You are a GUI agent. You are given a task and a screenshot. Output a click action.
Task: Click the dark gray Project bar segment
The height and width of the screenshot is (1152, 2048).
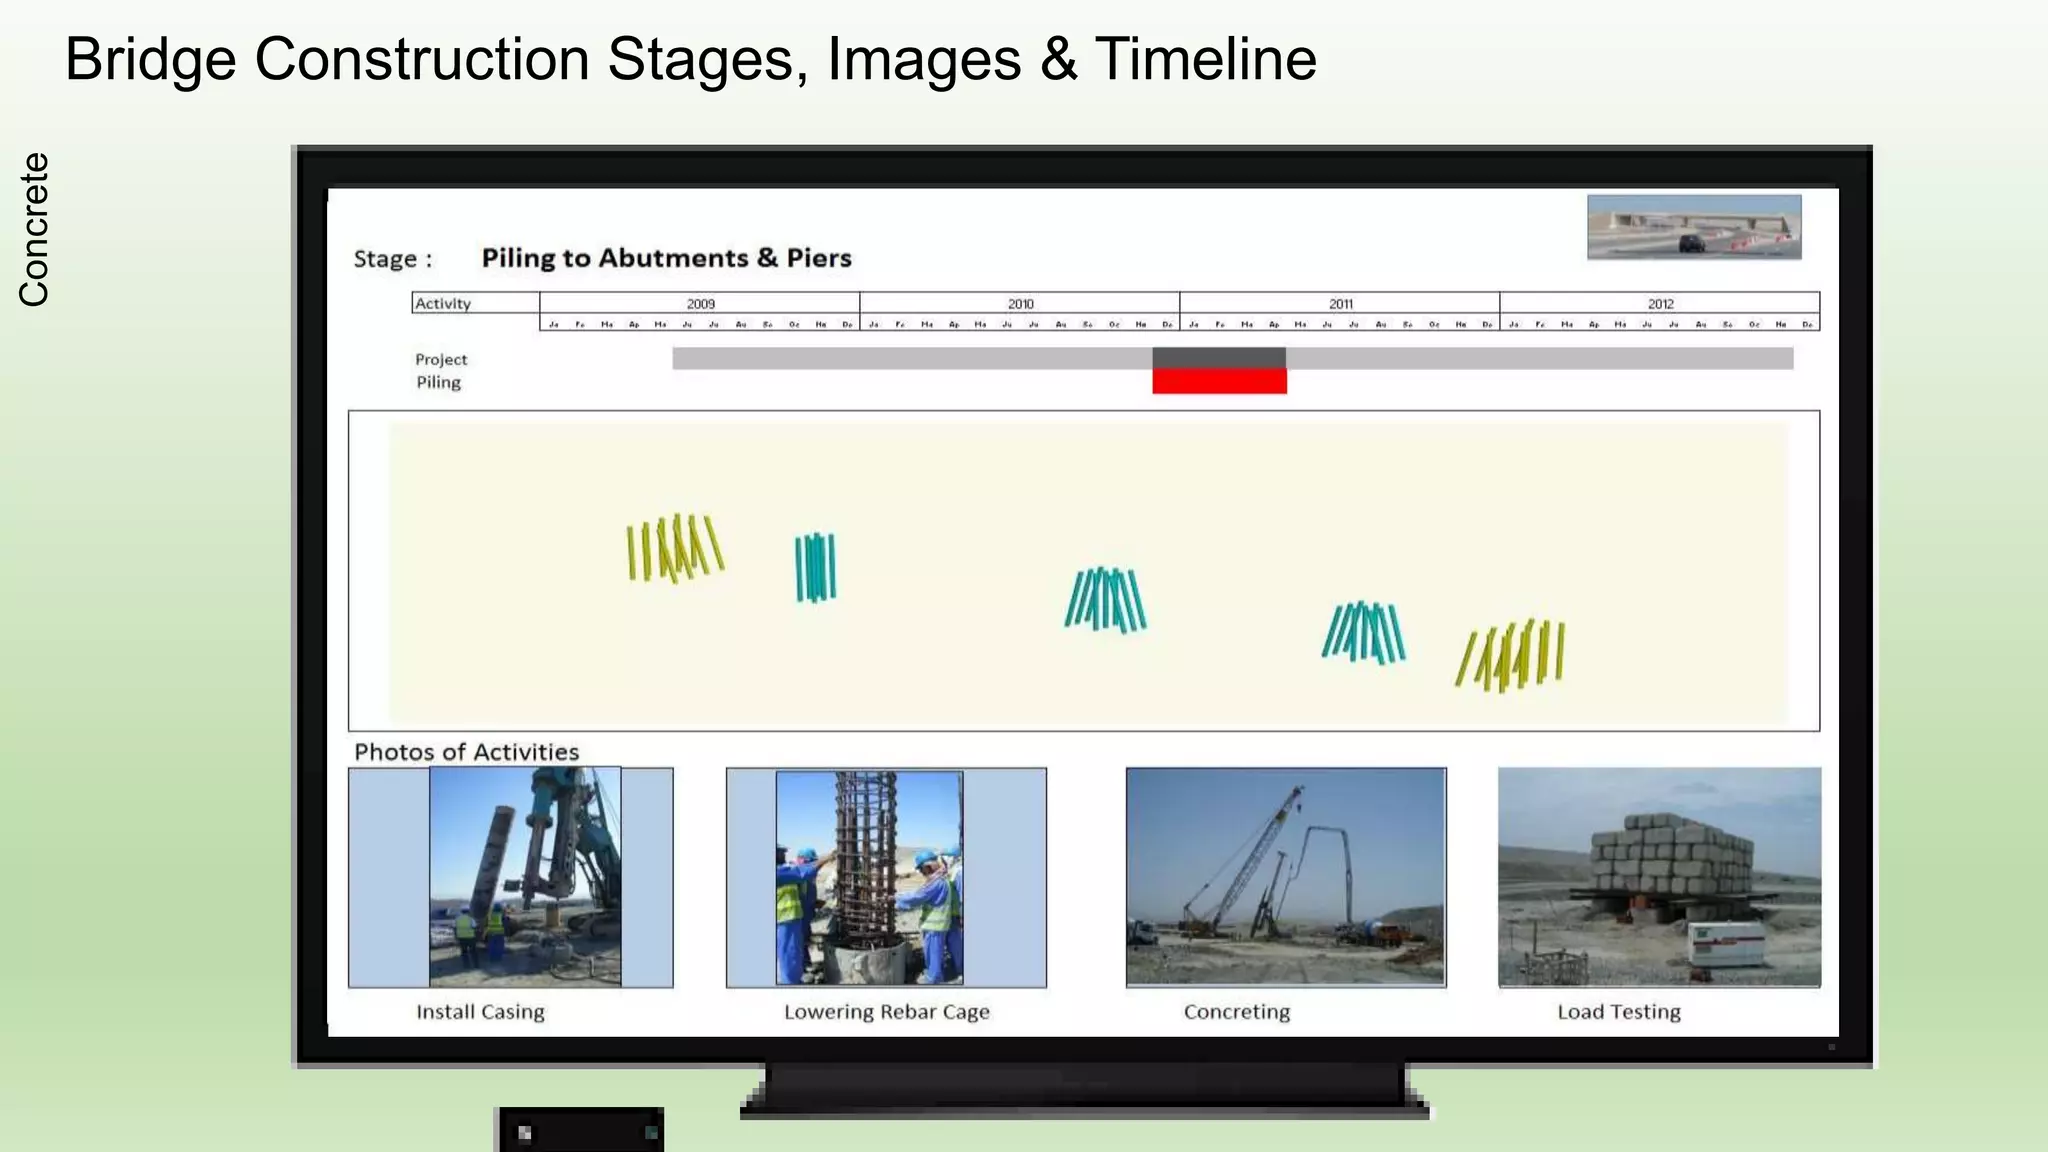pos(1219,358)
